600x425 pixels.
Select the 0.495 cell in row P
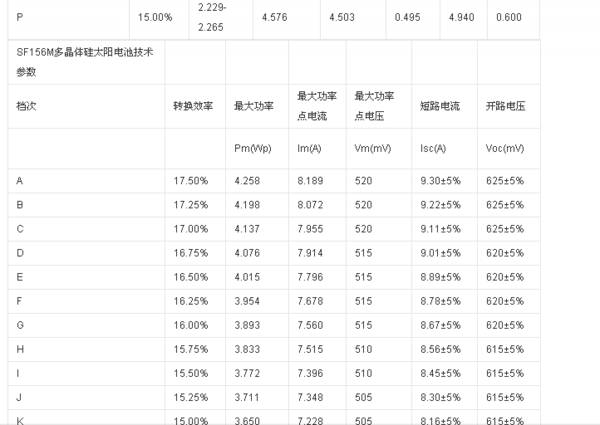click(408, 17)
